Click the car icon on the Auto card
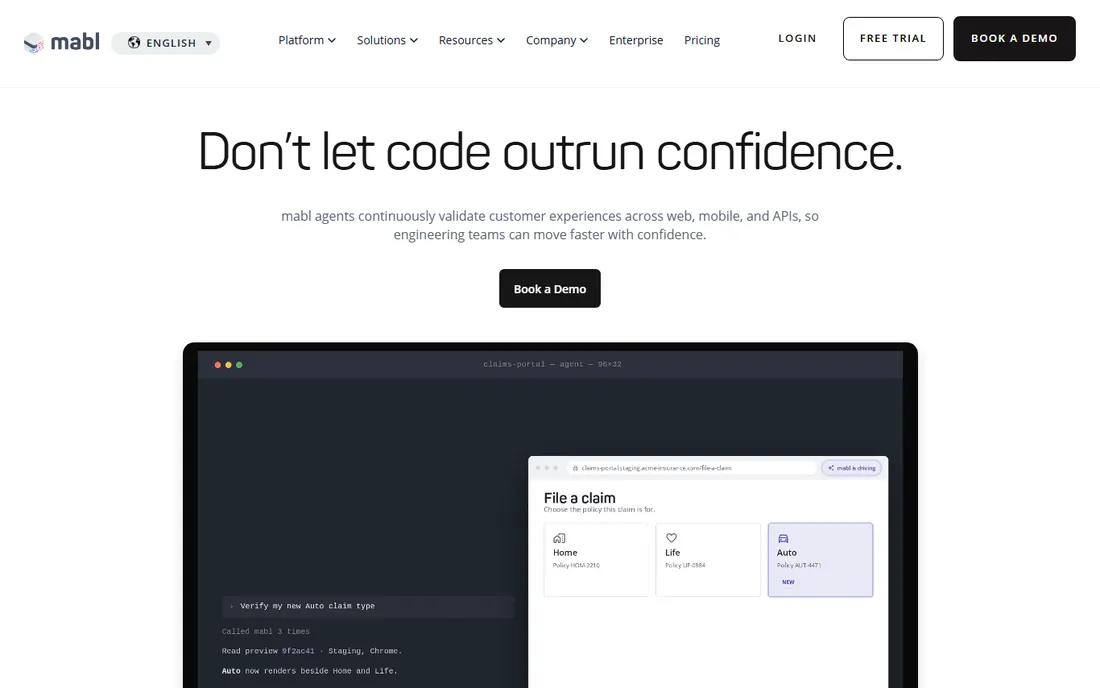This screenshot has width=1100, height=688. pos(784,538)
